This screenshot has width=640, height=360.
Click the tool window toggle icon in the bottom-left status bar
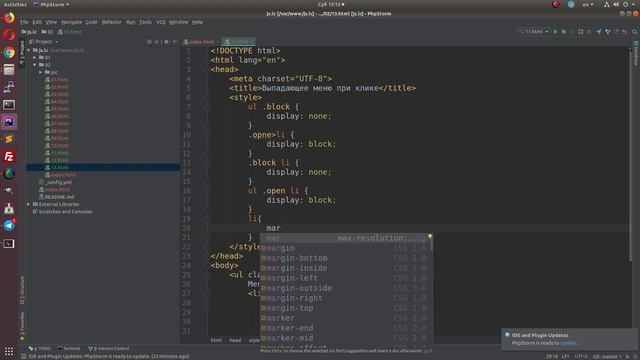[x=23, y=356]
